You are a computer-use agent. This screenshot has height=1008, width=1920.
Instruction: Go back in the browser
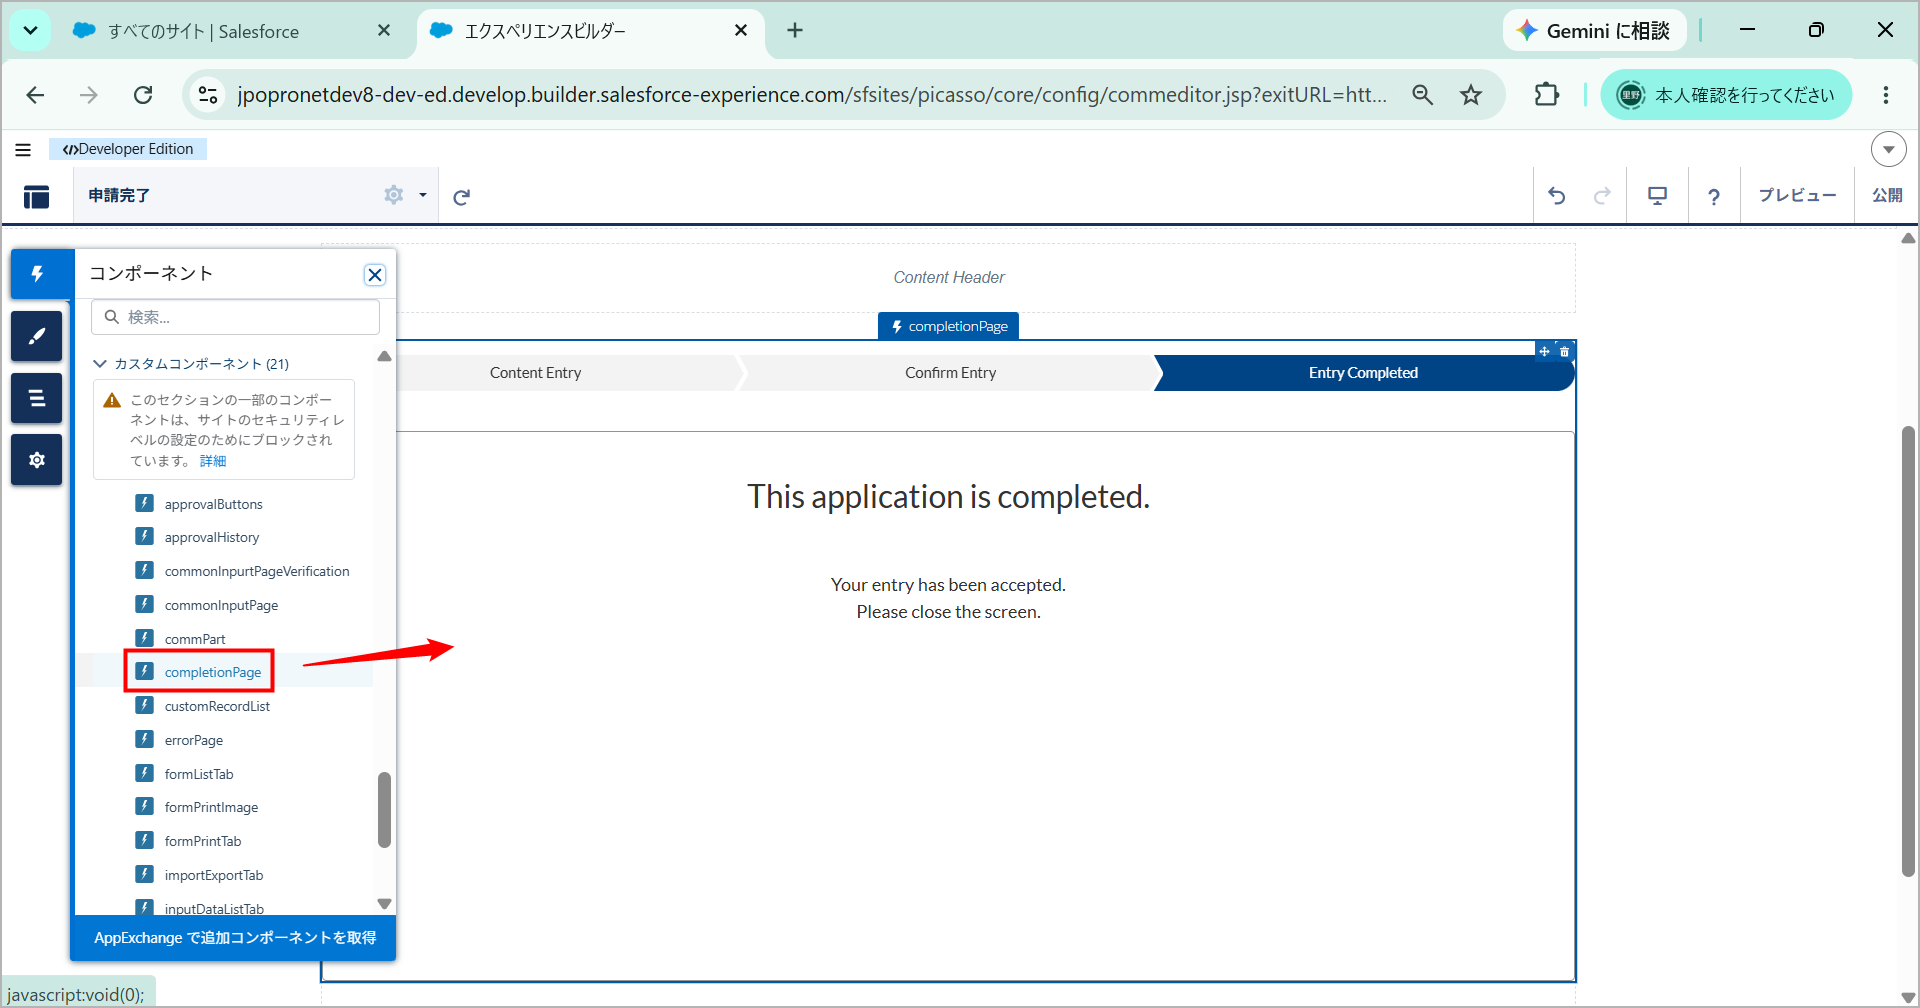point(35,95)
